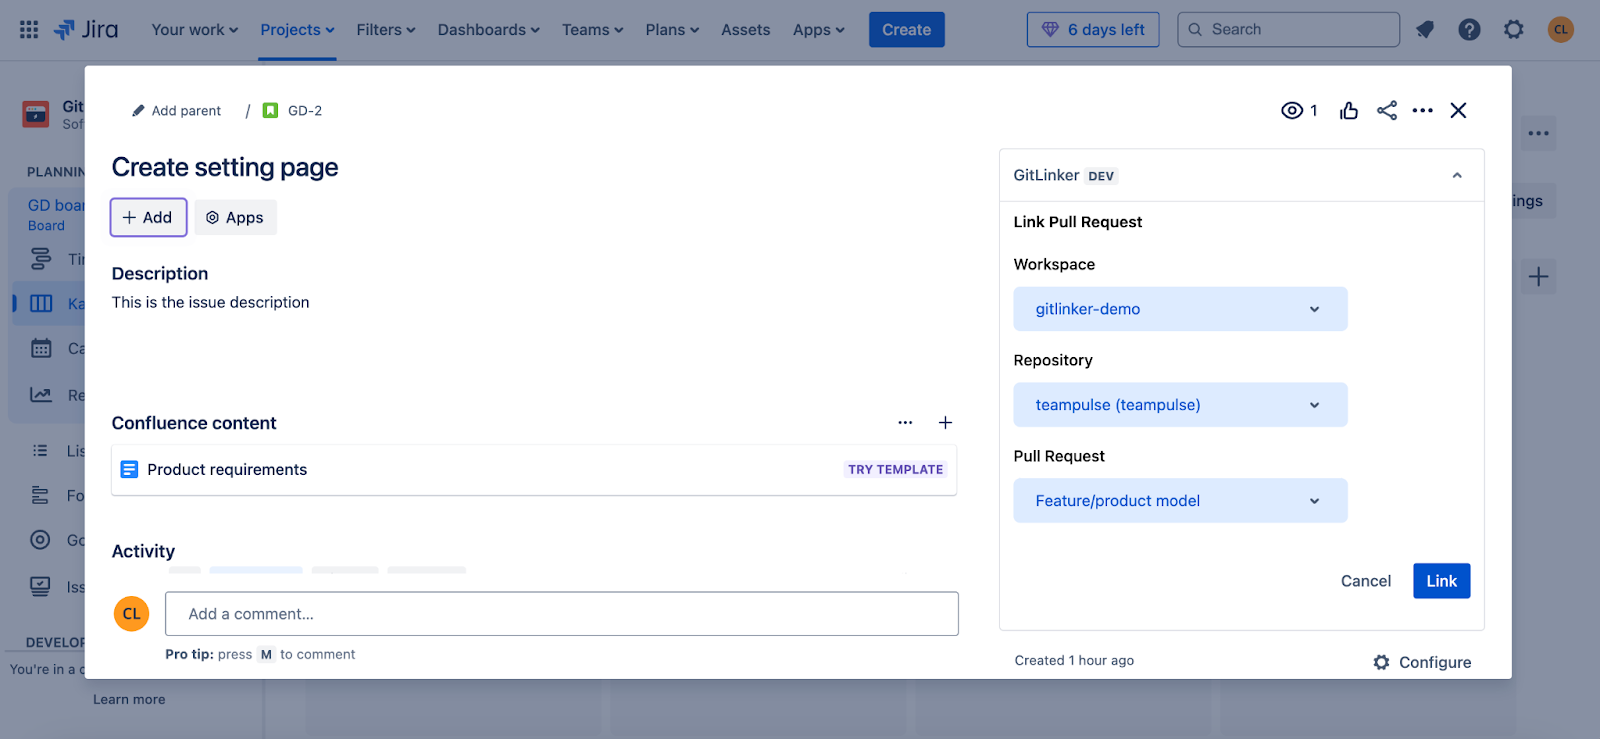Collapse the GitLinker panel chevron

[x=1457, y=176]
